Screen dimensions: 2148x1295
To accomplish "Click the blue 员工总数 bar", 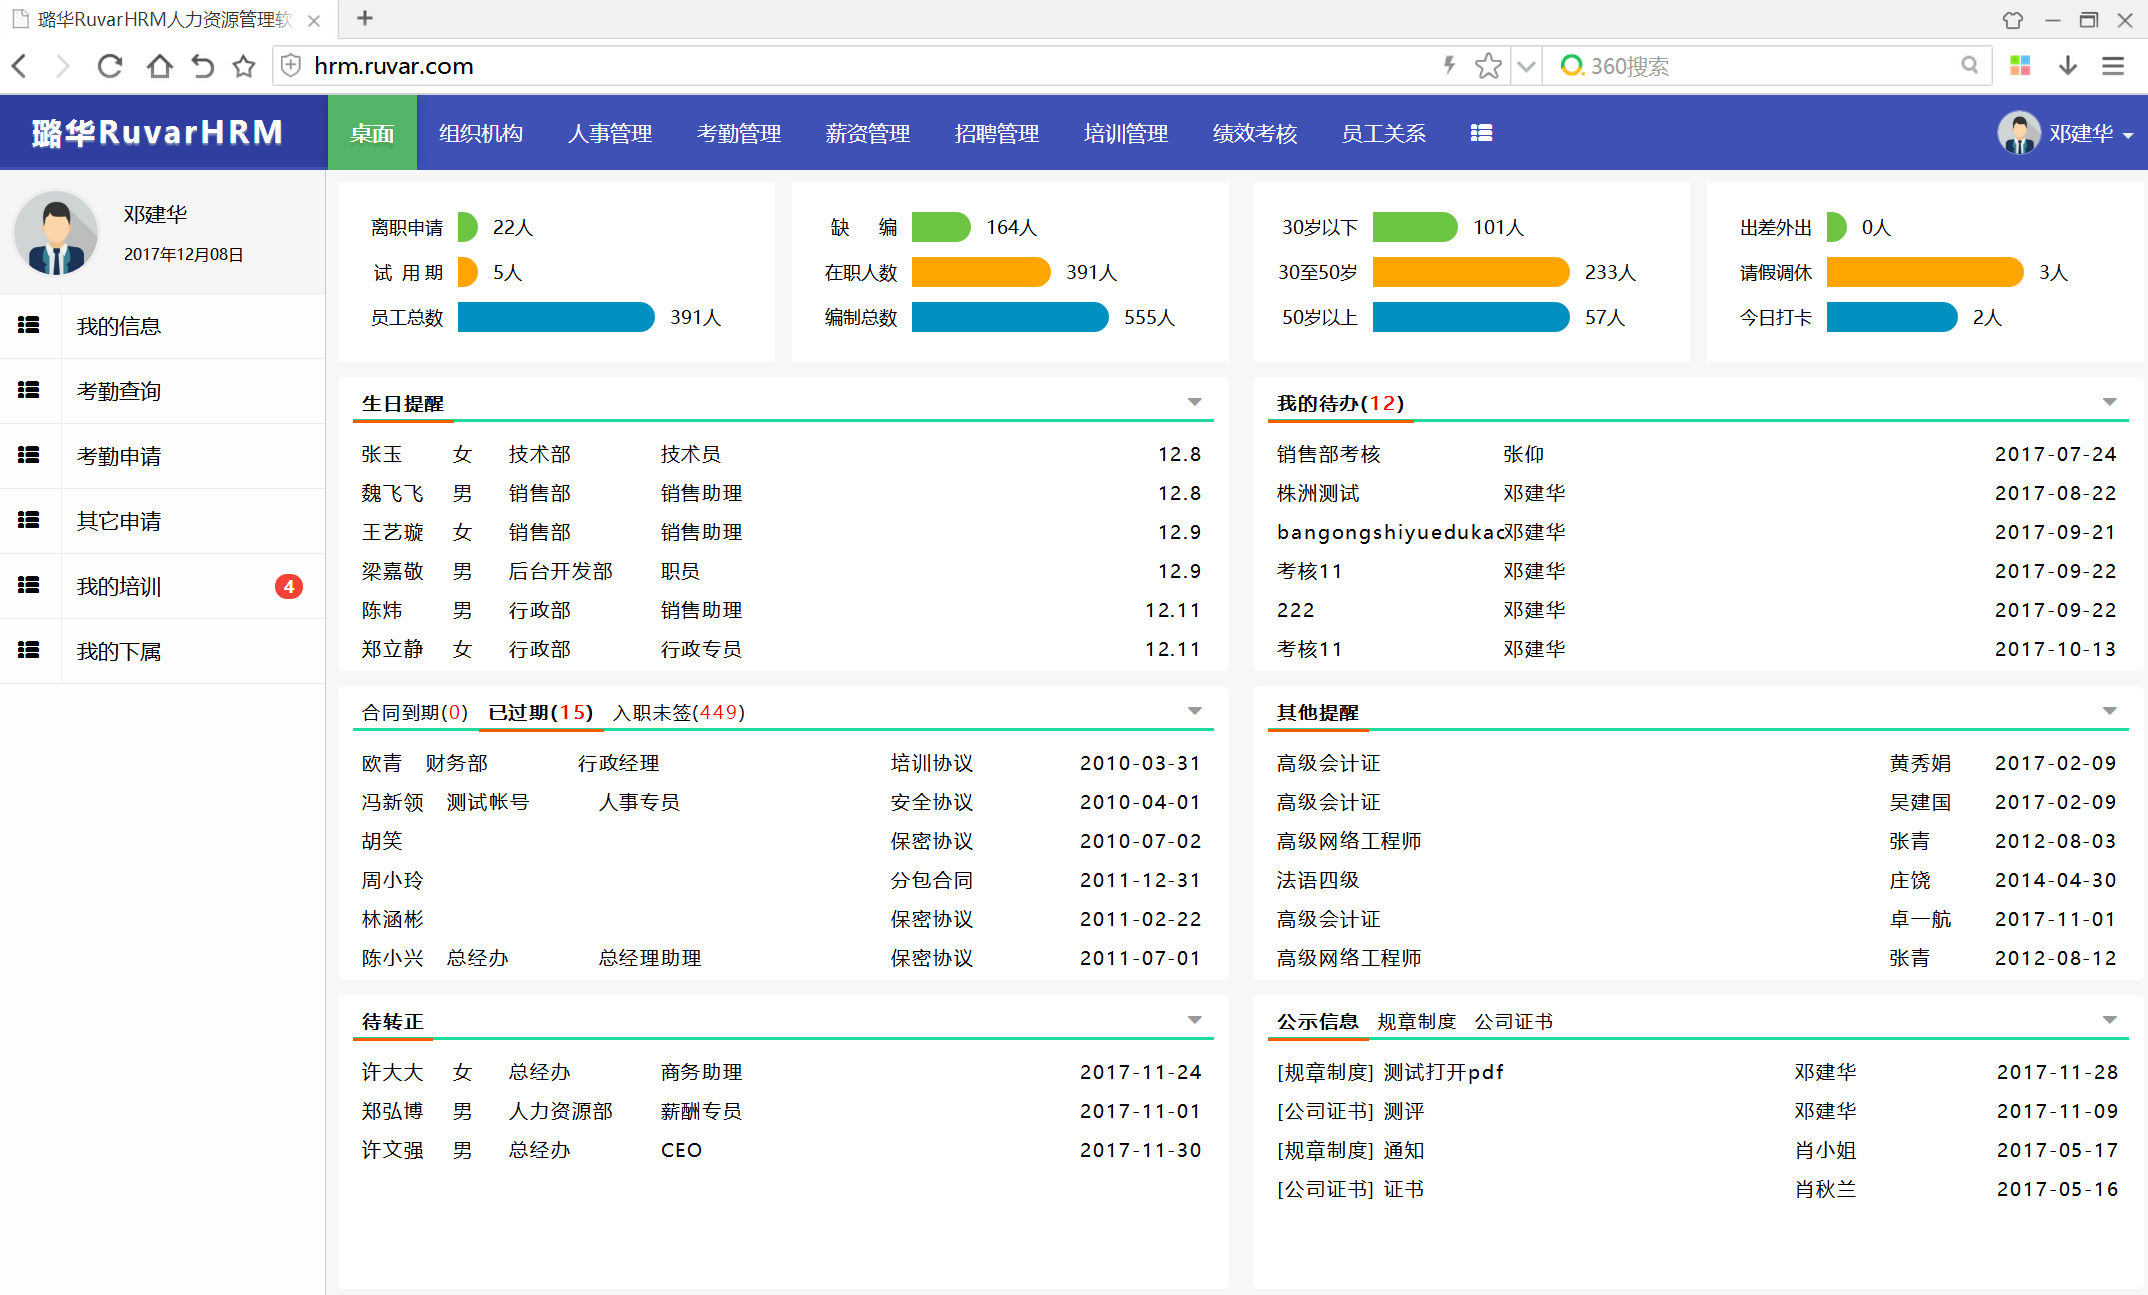I will [x=555, y=317].
